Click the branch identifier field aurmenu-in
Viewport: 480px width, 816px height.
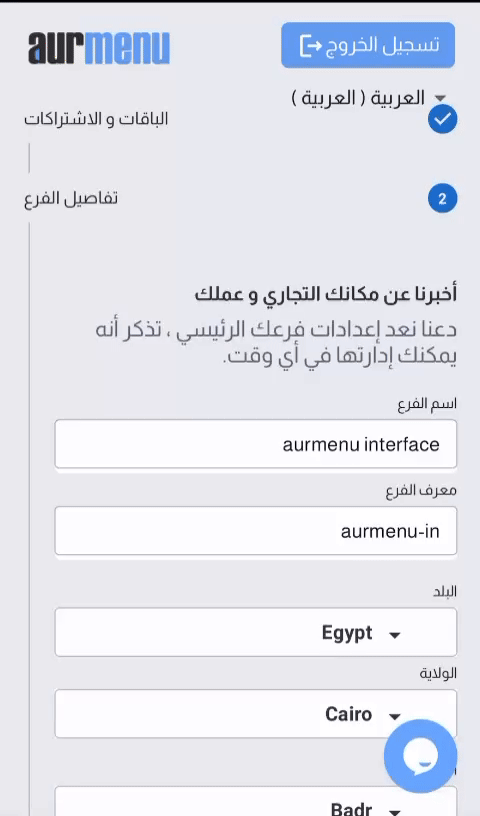pyautogui.click(x=256, y=531)
